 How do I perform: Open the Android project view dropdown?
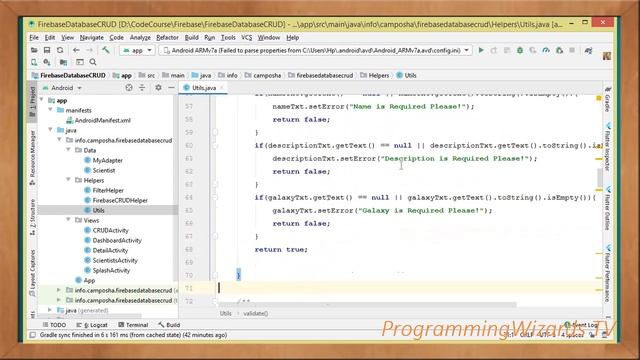point(62,88)
